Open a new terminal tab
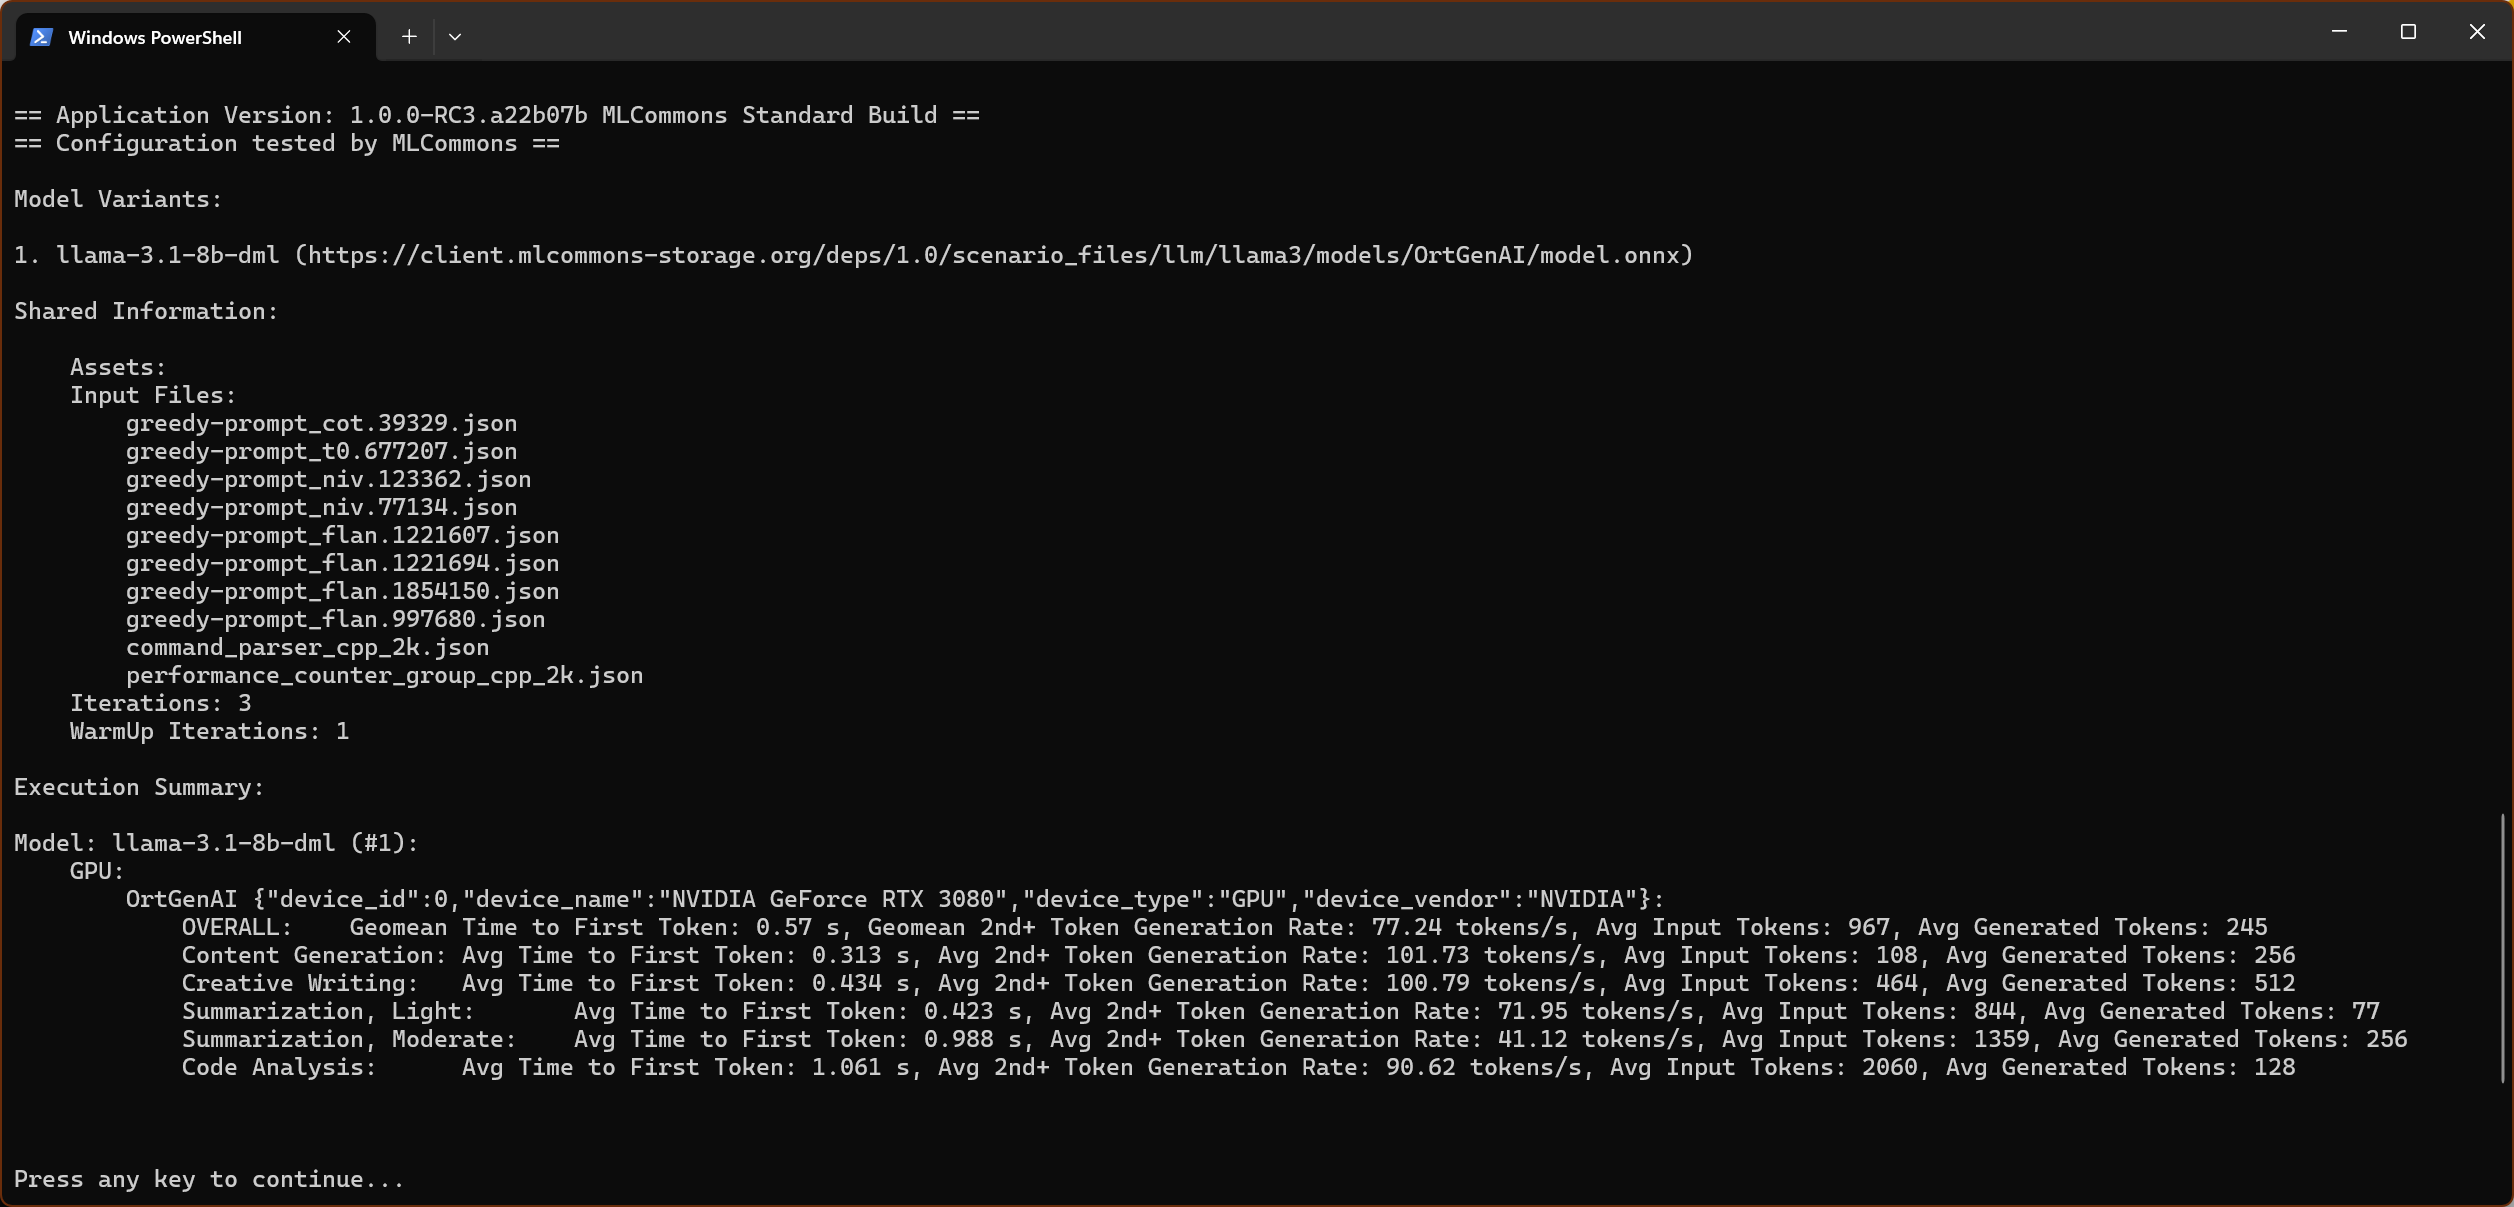 (409, 37)
